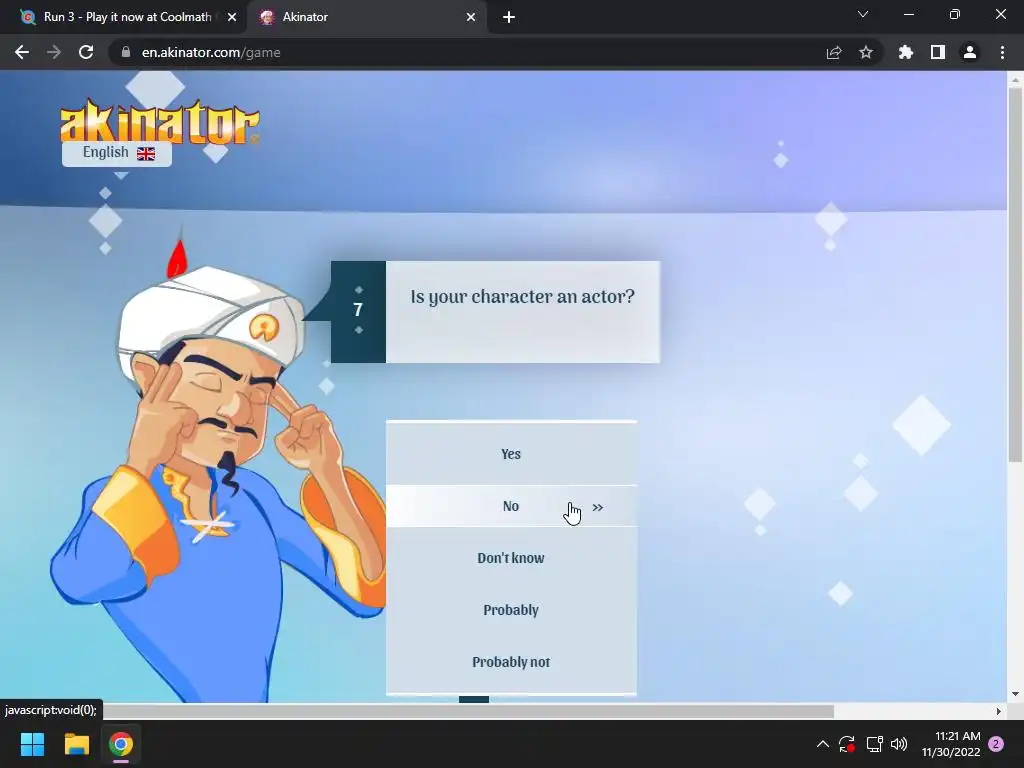Open File Explorer from taskbar

click(76, 744)
